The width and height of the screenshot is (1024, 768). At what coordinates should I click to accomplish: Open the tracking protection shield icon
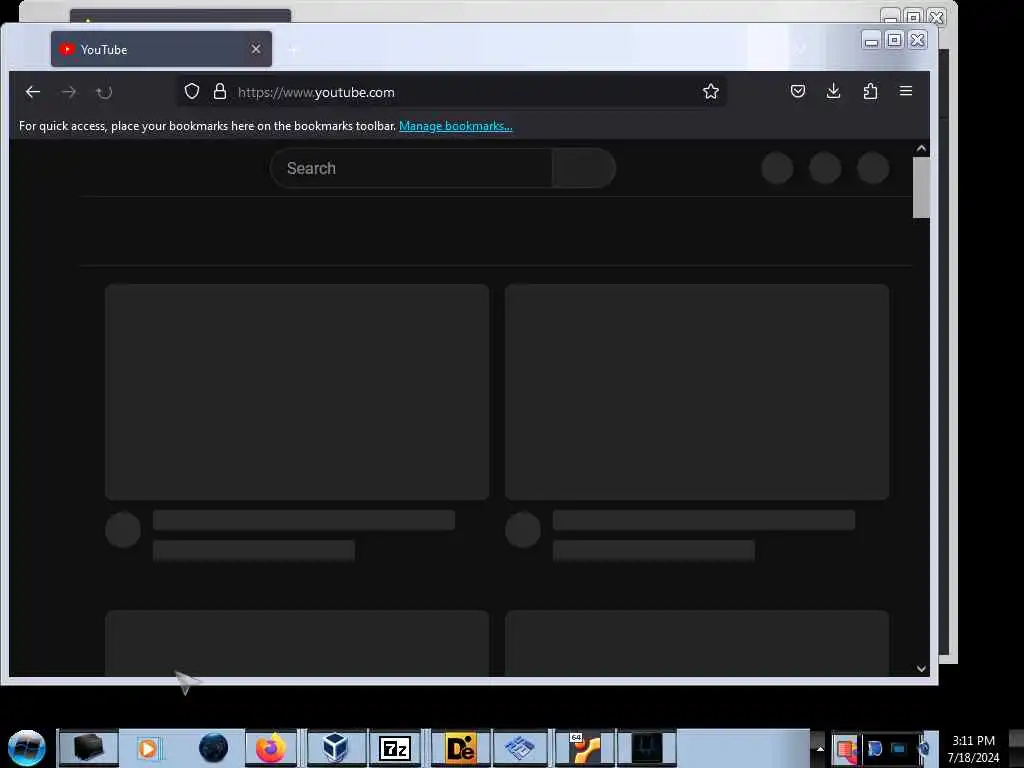[x=191, y=91]
